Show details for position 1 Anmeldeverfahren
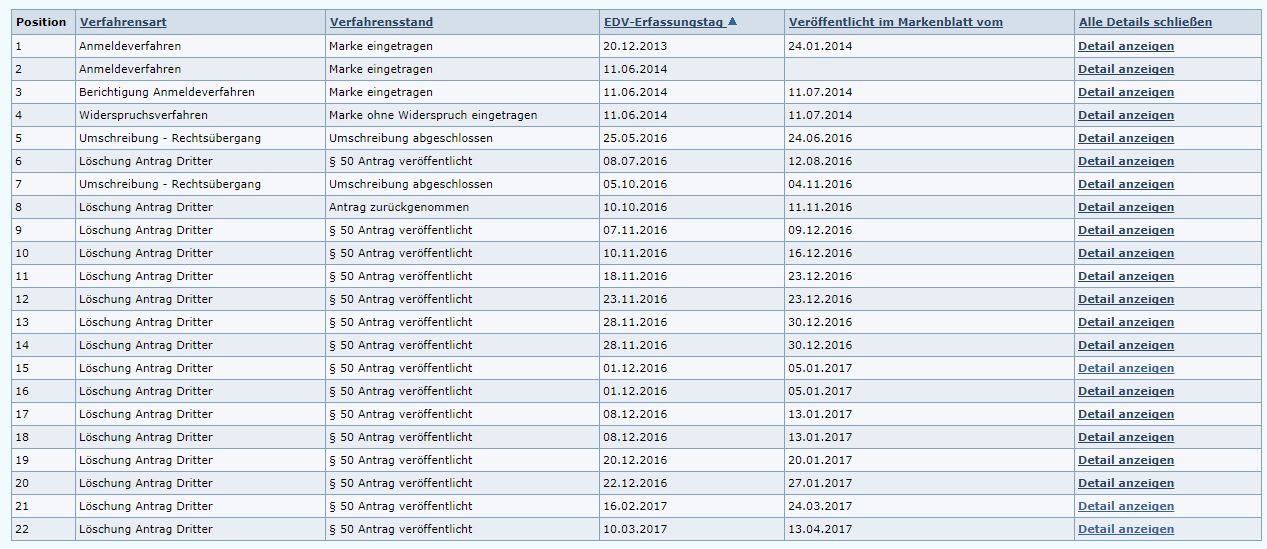The width and height of the screenshot is (1267, 549). point(1126,46)
